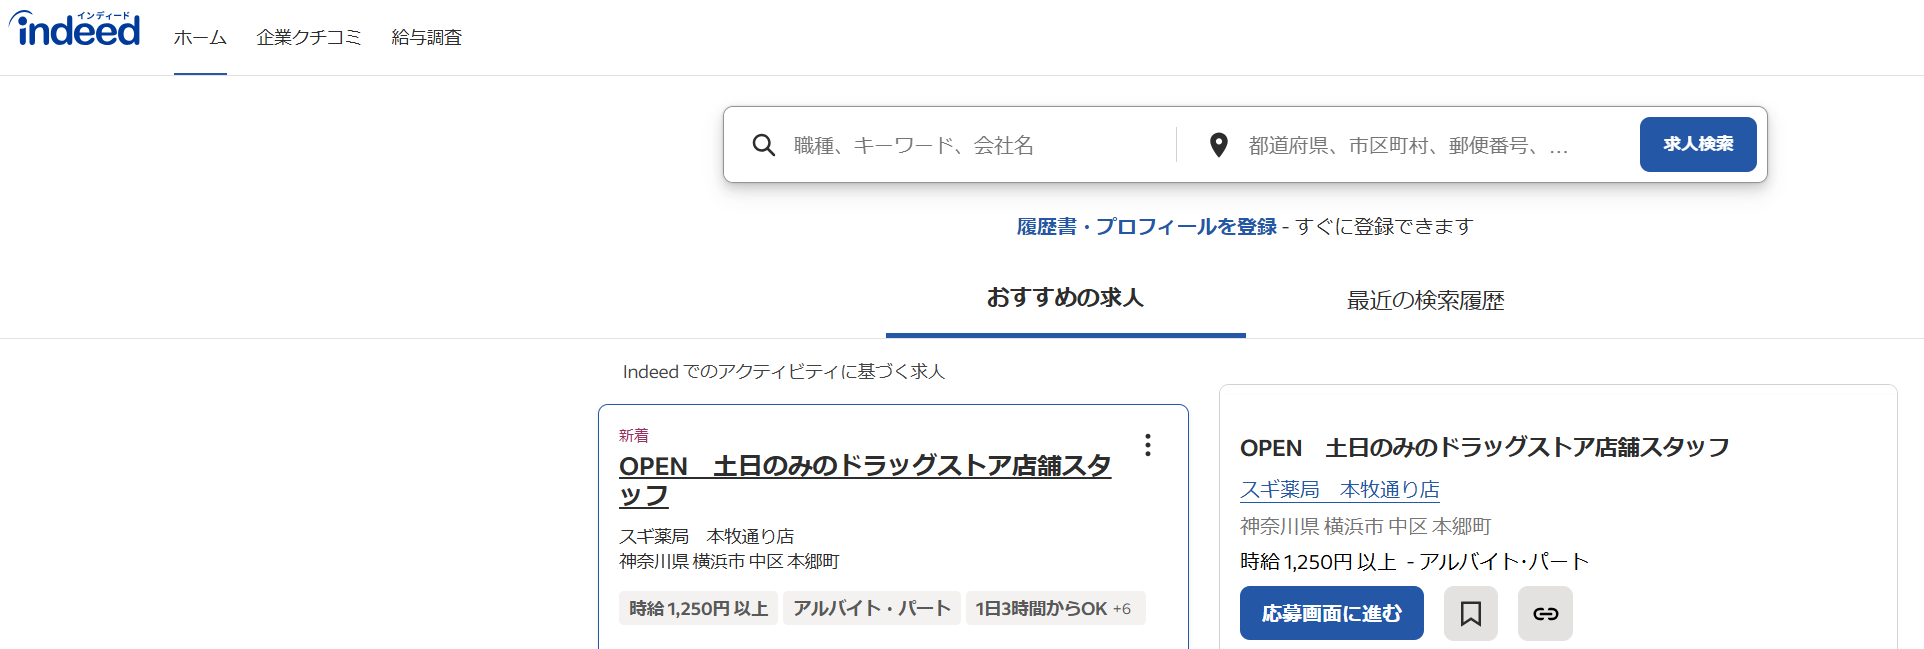Click the Indeed でのアクティビティに基づく求人 text

[x=784, y=372]
